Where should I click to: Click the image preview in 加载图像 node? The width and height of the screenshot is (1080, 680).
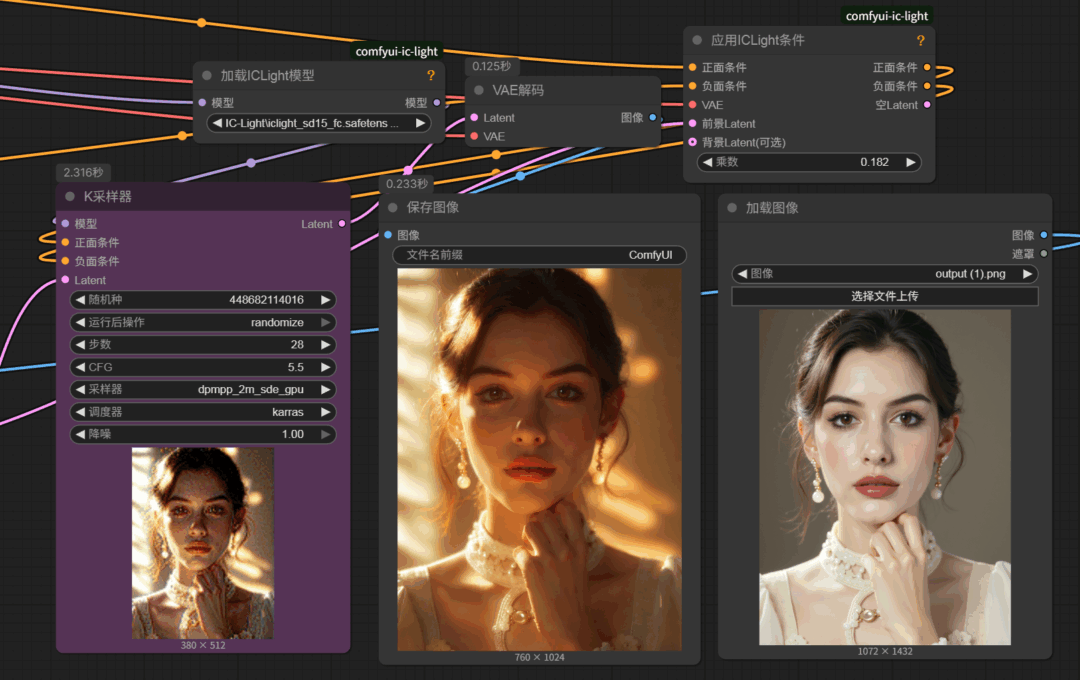(x=885, y=477)
